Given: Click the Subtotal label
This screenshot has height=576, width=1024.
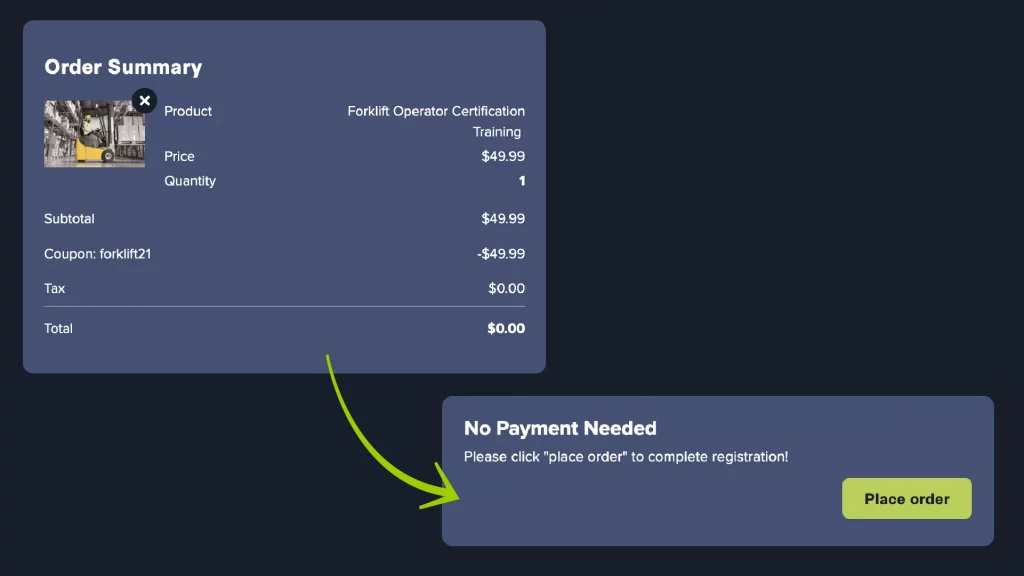Looking at the screenshot, I should pos(69,219).
